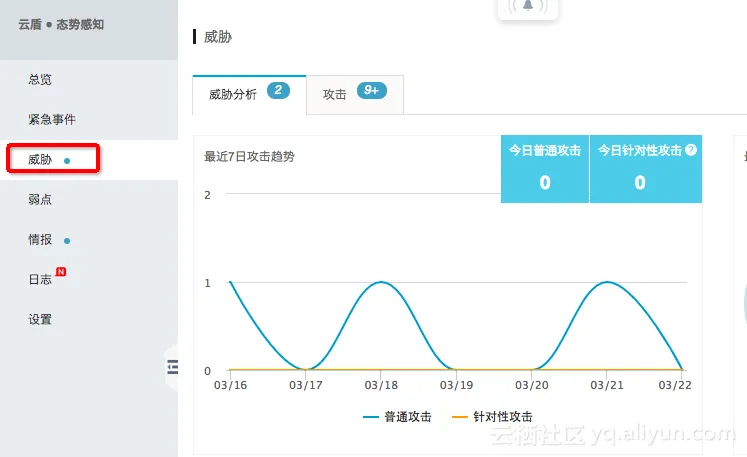
Task: Toggle 针对性攻击 series in chart legend
Action: click(x=492, y=417)
